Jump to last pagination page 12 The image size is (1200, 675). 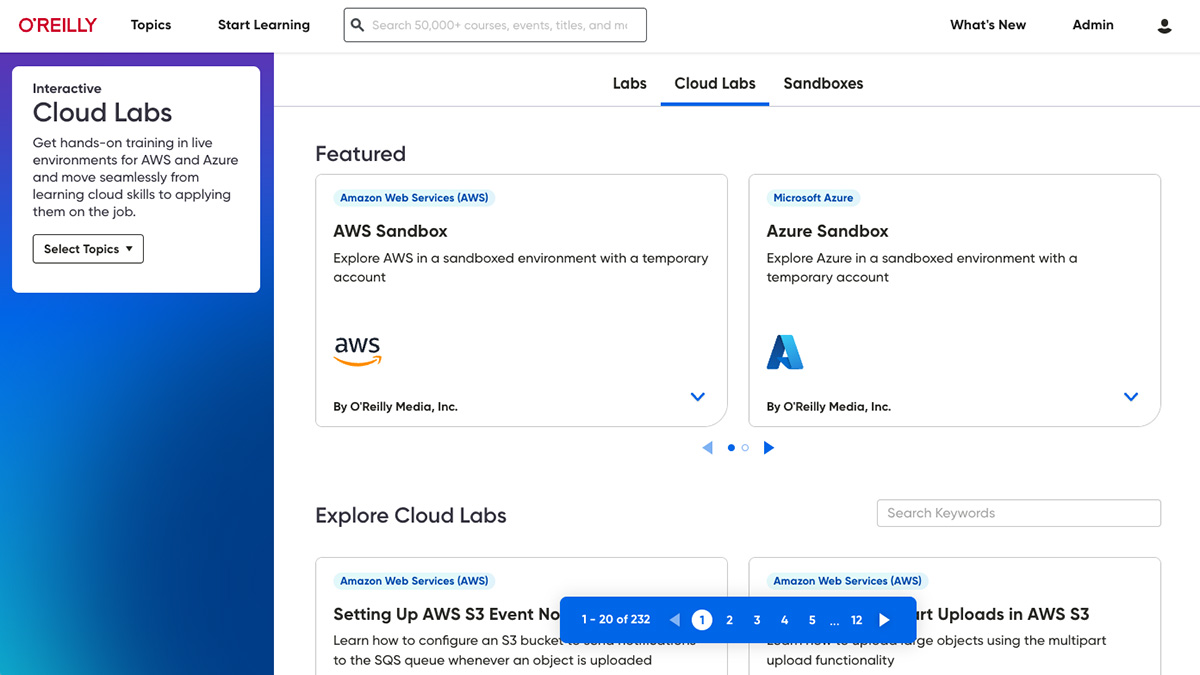[x=857, y=620]
